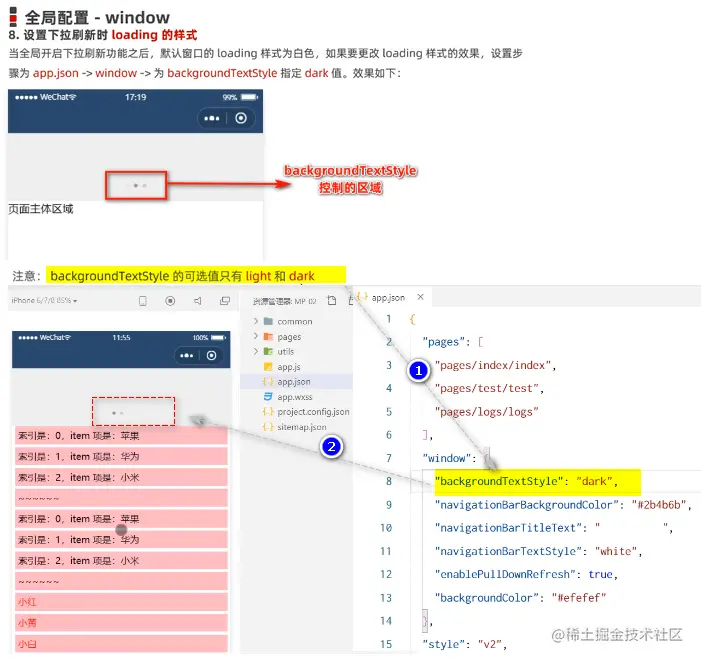The height and width of the screenshot is (661, 701).
Task: Switch to the app.json editor tab
Action: [388, 298]
